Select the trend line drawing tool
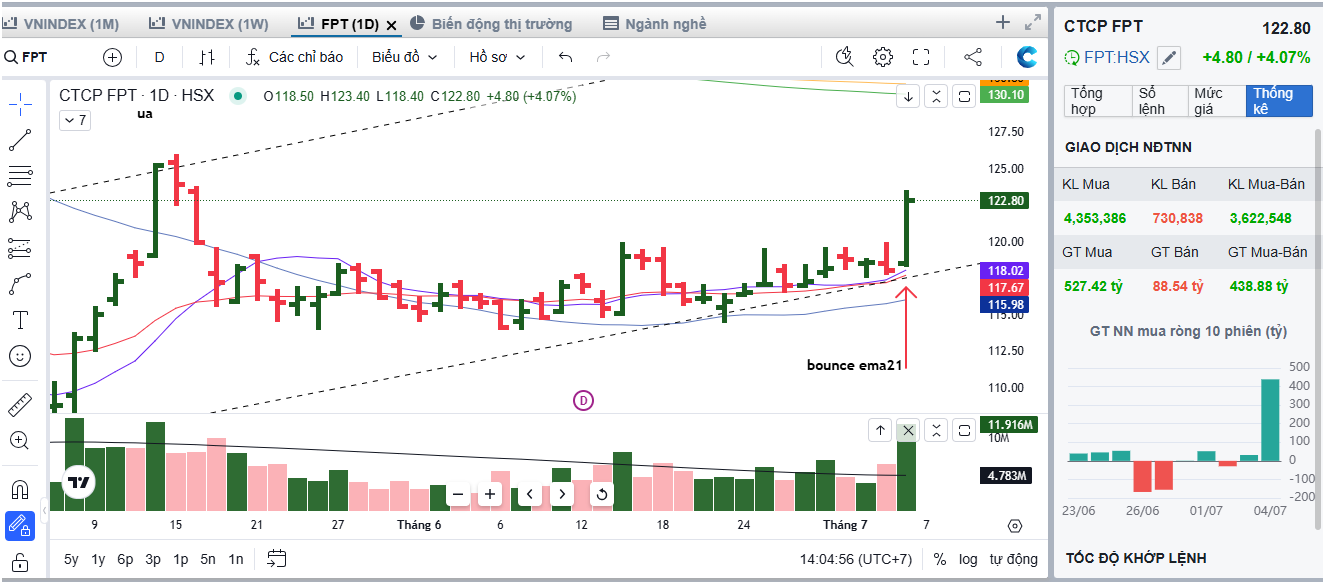This screenshot has width=1325, height=584. tap(20, 140)
